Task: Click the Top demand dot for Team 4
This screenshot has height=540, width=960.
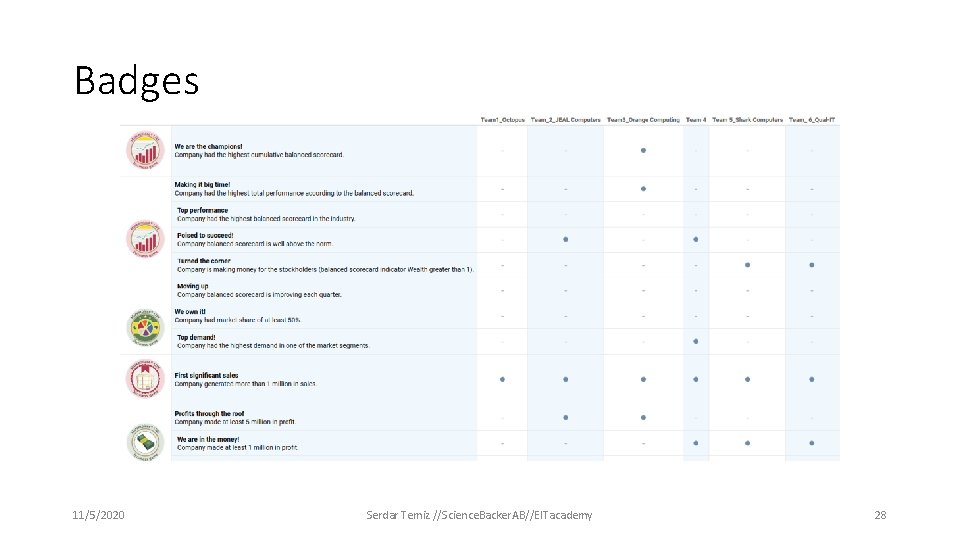Action: click(696, 341)
